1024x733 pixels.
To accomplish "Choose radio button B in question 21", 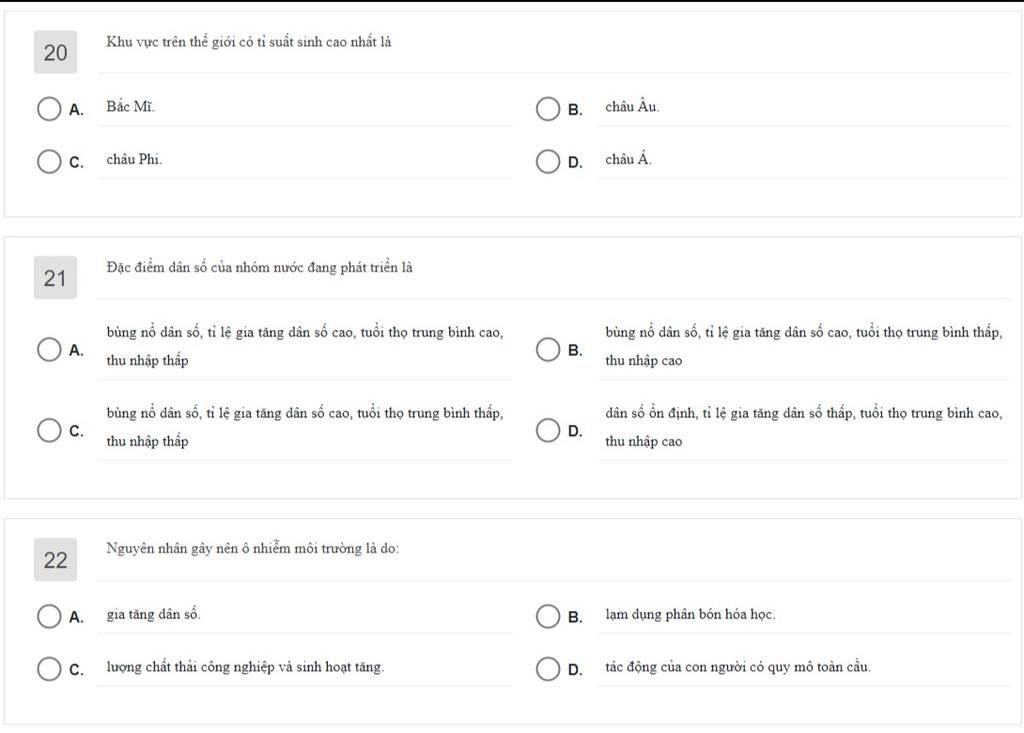I will pyautogui.click(x=548, y=350).
